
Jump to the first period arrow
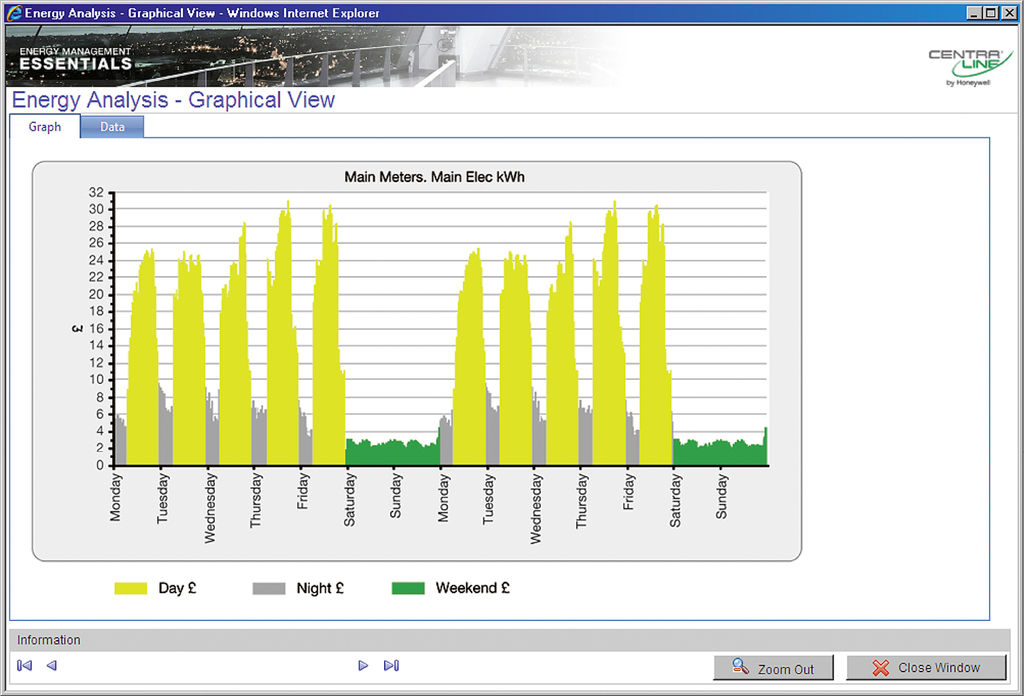(25, 665)
